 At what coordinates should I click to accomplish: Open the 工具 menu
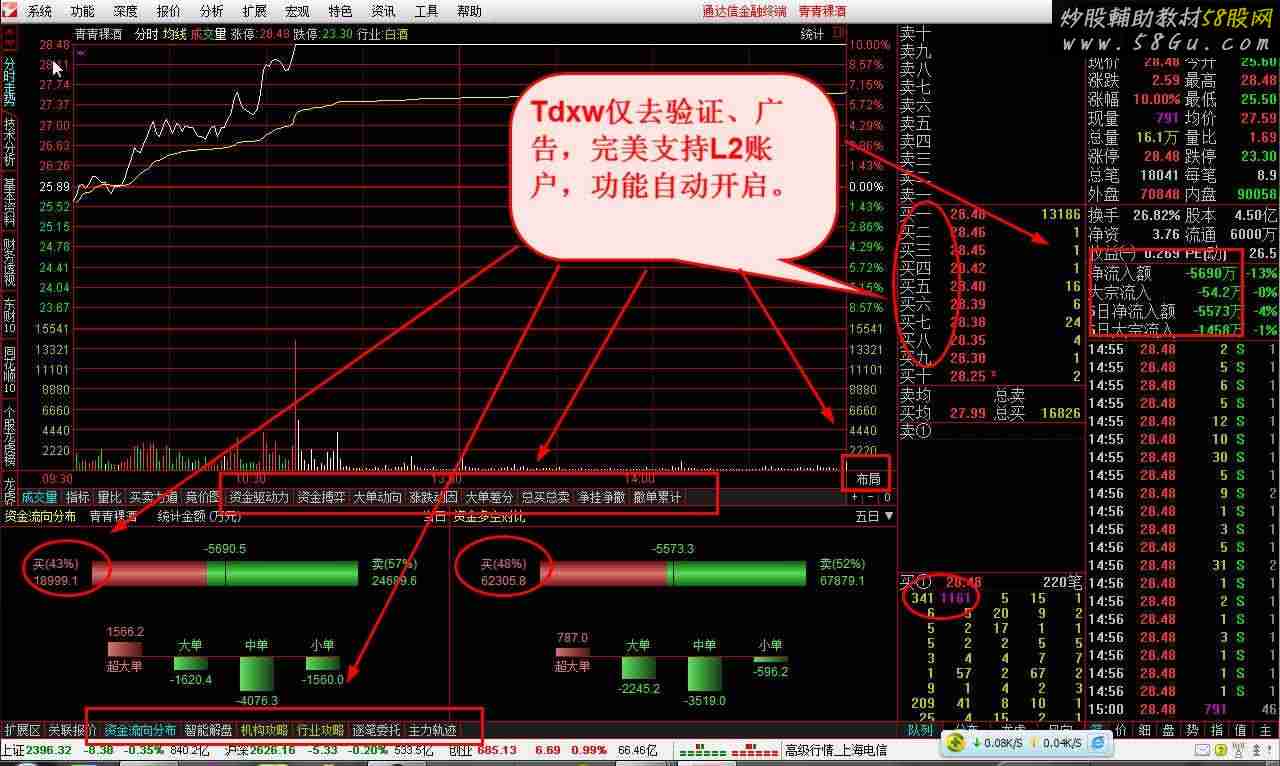(x=426, y=12)
